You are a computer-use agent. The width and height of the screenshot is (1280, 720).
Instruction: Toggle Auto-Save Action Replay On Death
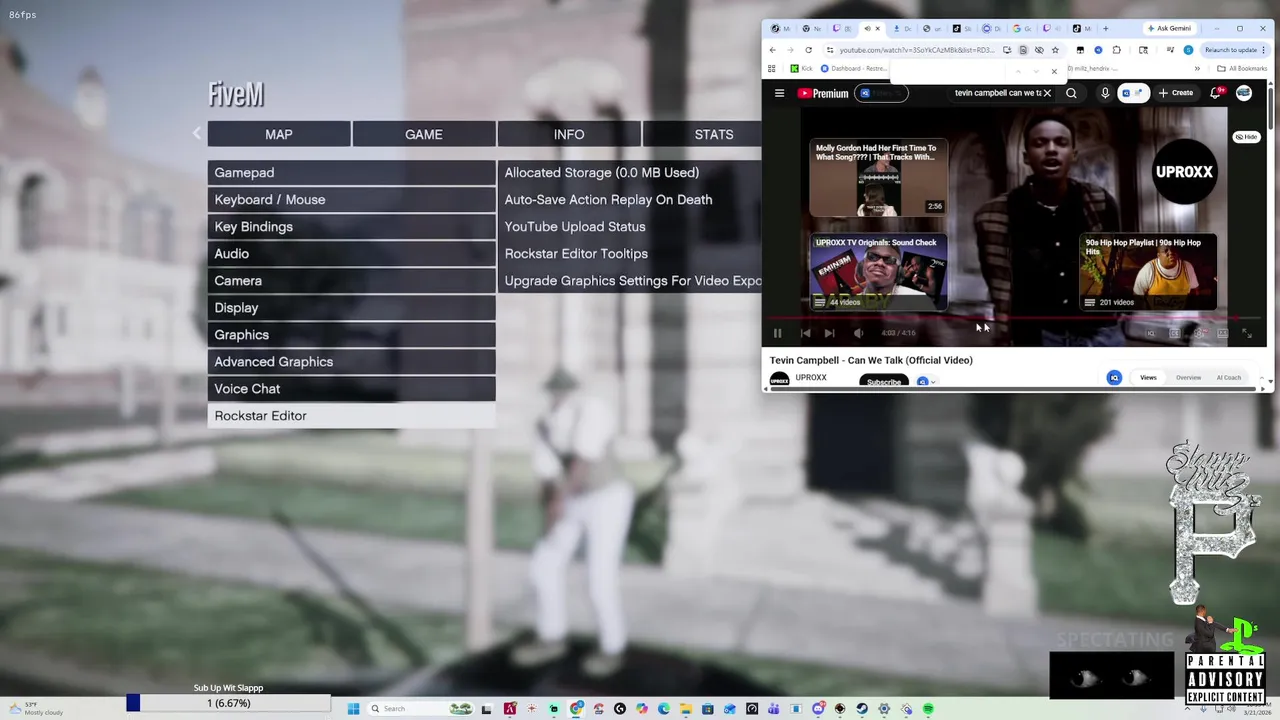[x=630, y=200]
